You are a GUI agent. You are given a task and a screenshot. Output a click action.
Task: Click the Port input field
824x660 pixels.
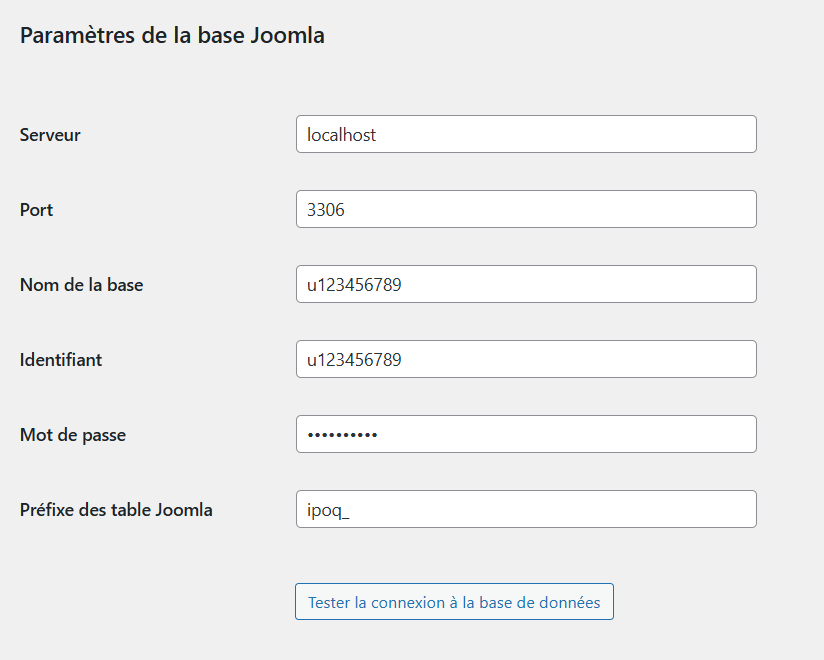click(x=525, y=209)
